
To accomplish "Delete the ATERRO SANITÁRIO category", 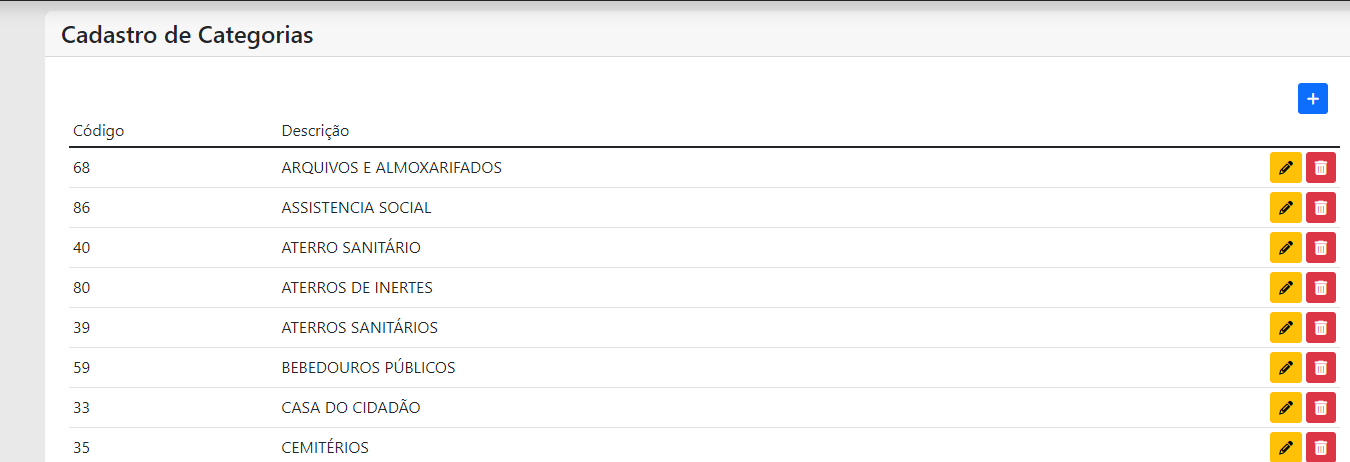I will pos(1321,248).
